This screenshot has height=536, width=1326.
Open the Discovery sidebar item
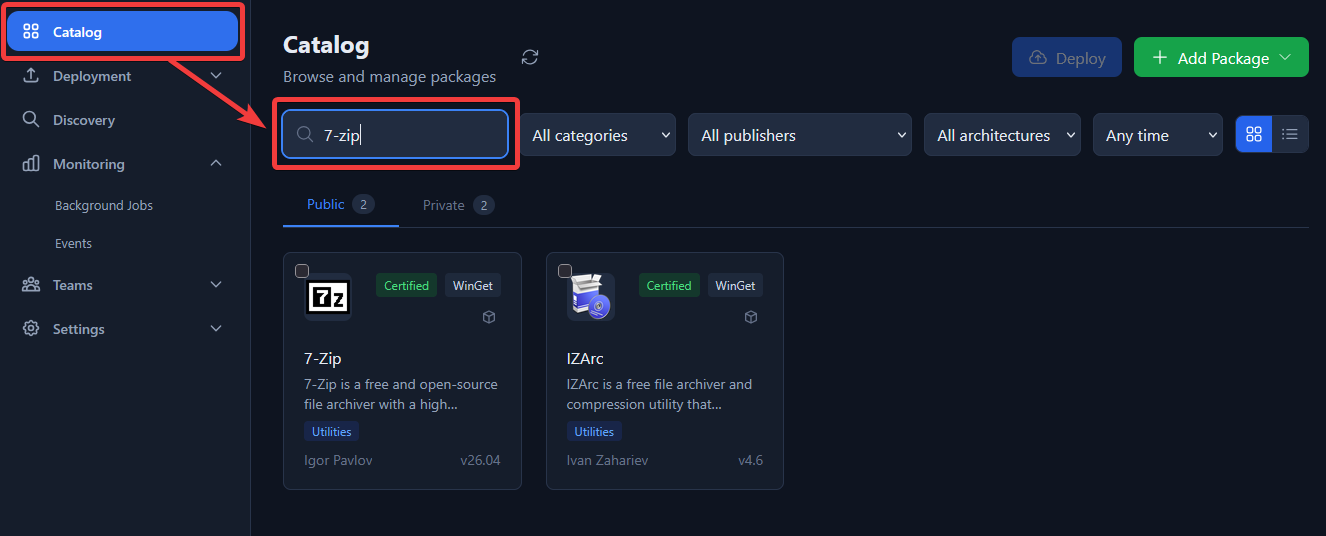click(122, 120)
